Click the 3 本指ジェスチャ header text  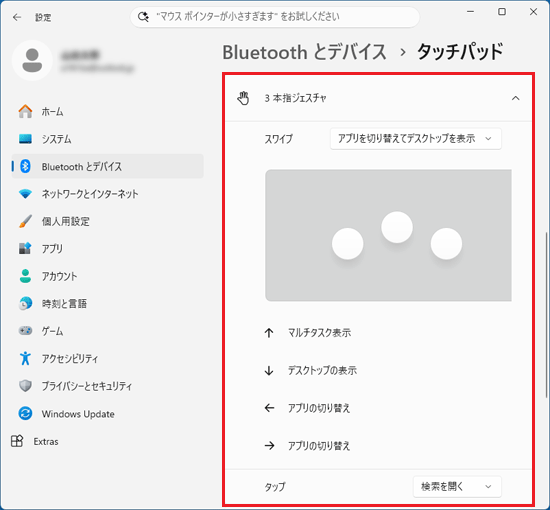[295, 98]
